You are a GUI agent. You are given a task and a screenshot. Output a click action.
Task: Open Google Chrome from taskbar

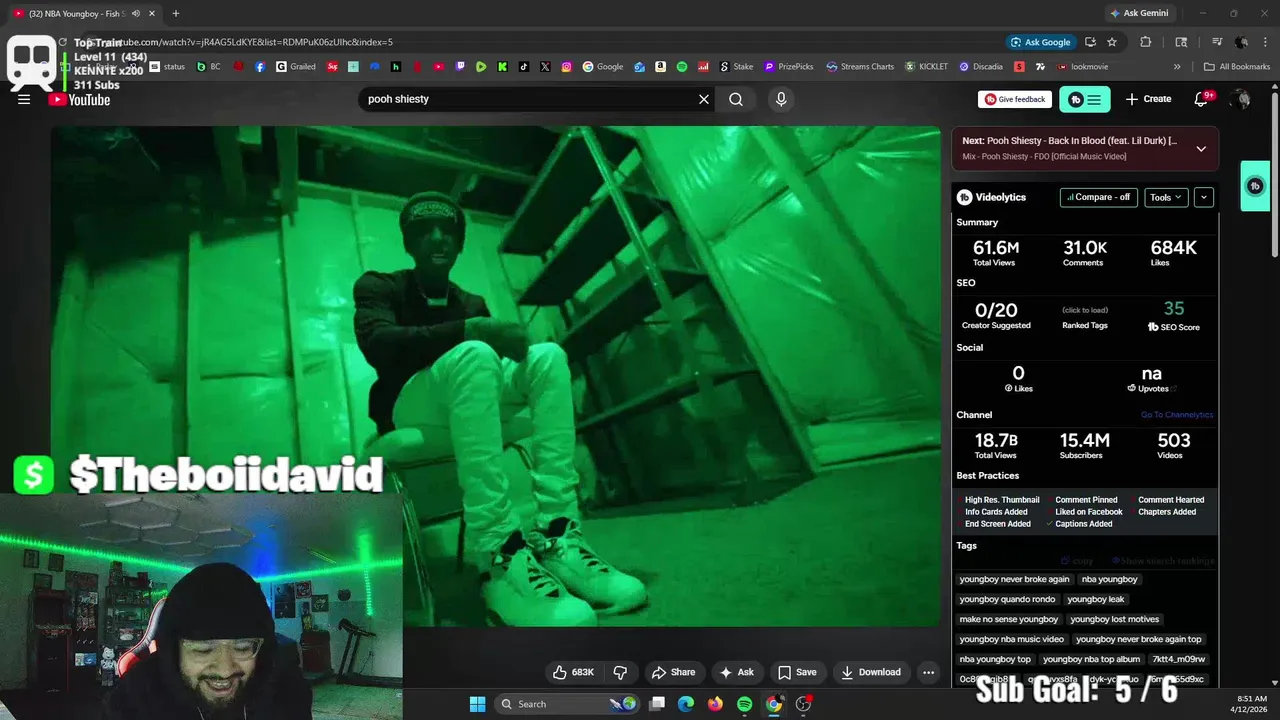773,704
